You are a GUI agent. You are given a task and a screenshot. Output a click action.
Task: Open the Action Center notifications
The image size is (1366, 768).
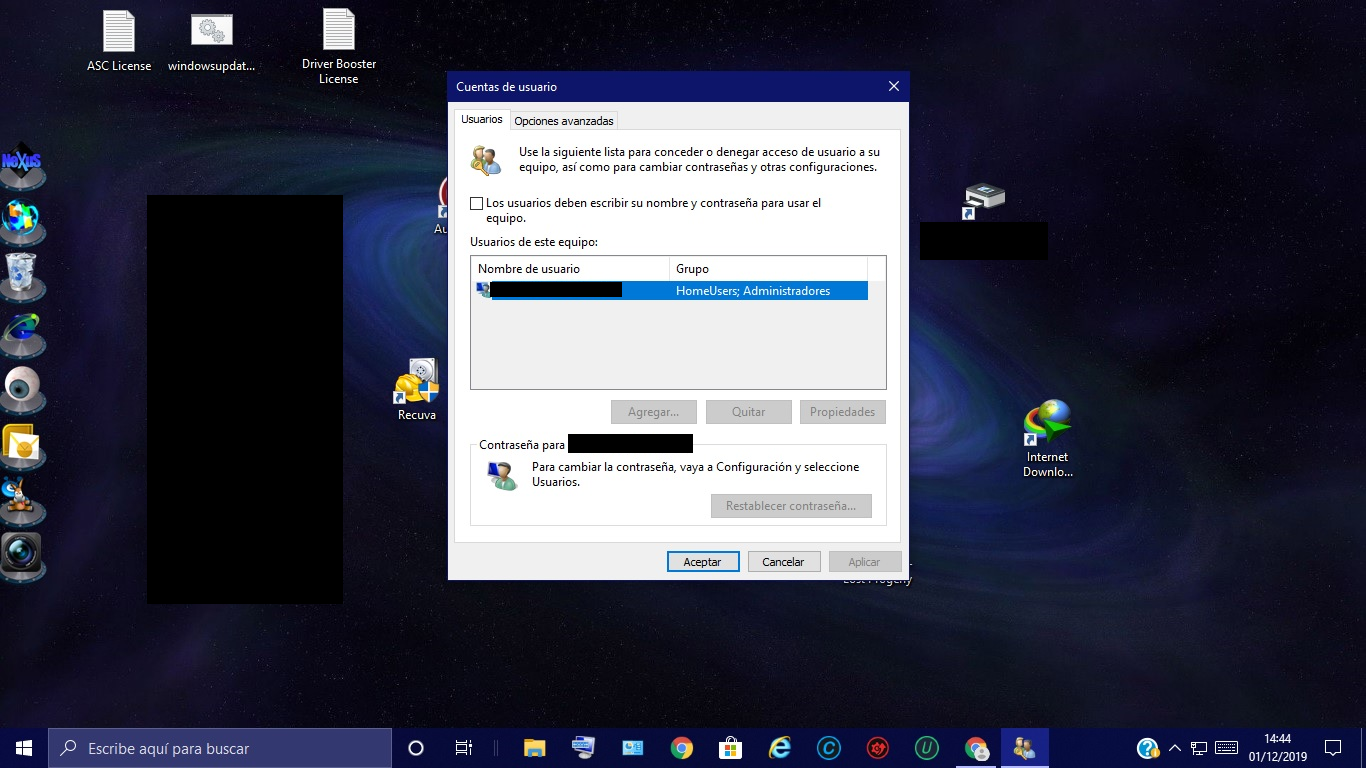coord(1333,748)
